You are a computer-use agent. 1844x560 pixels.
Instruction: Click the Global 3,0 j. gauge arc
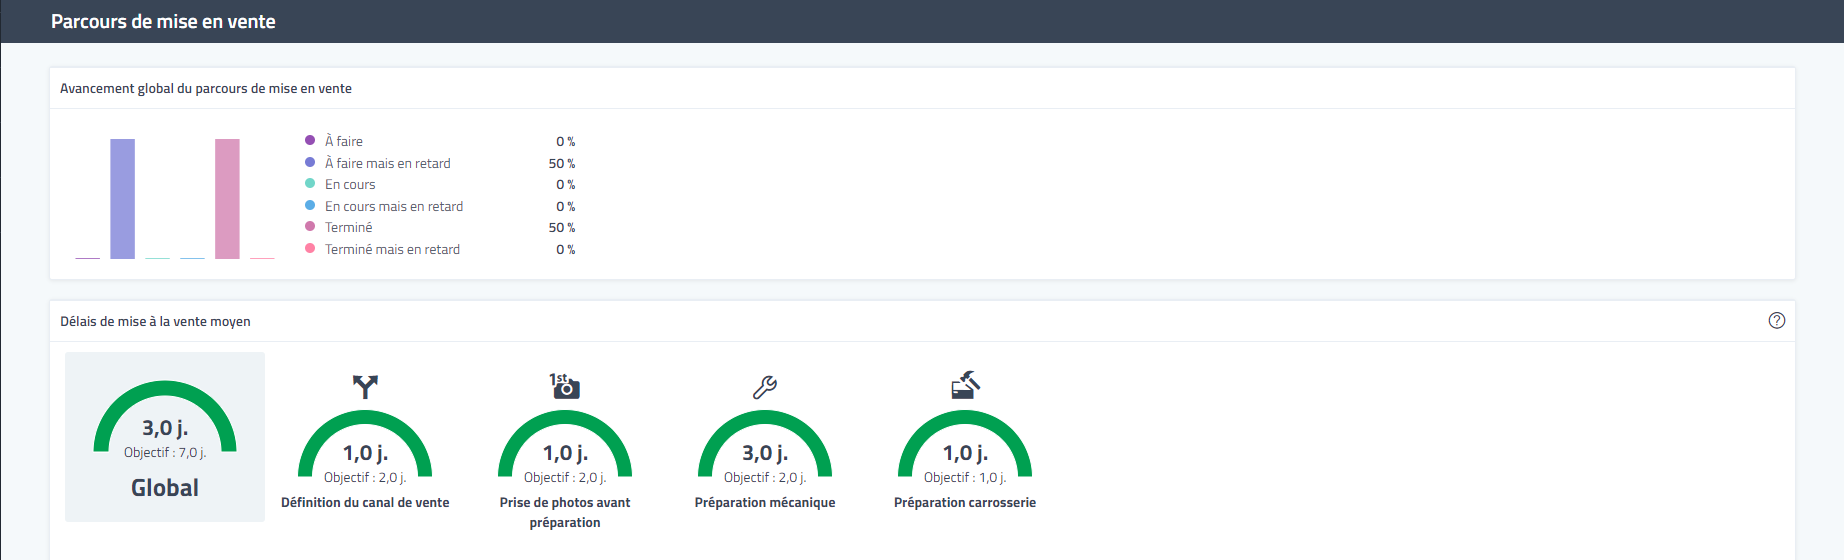click(x=165, y=417)
